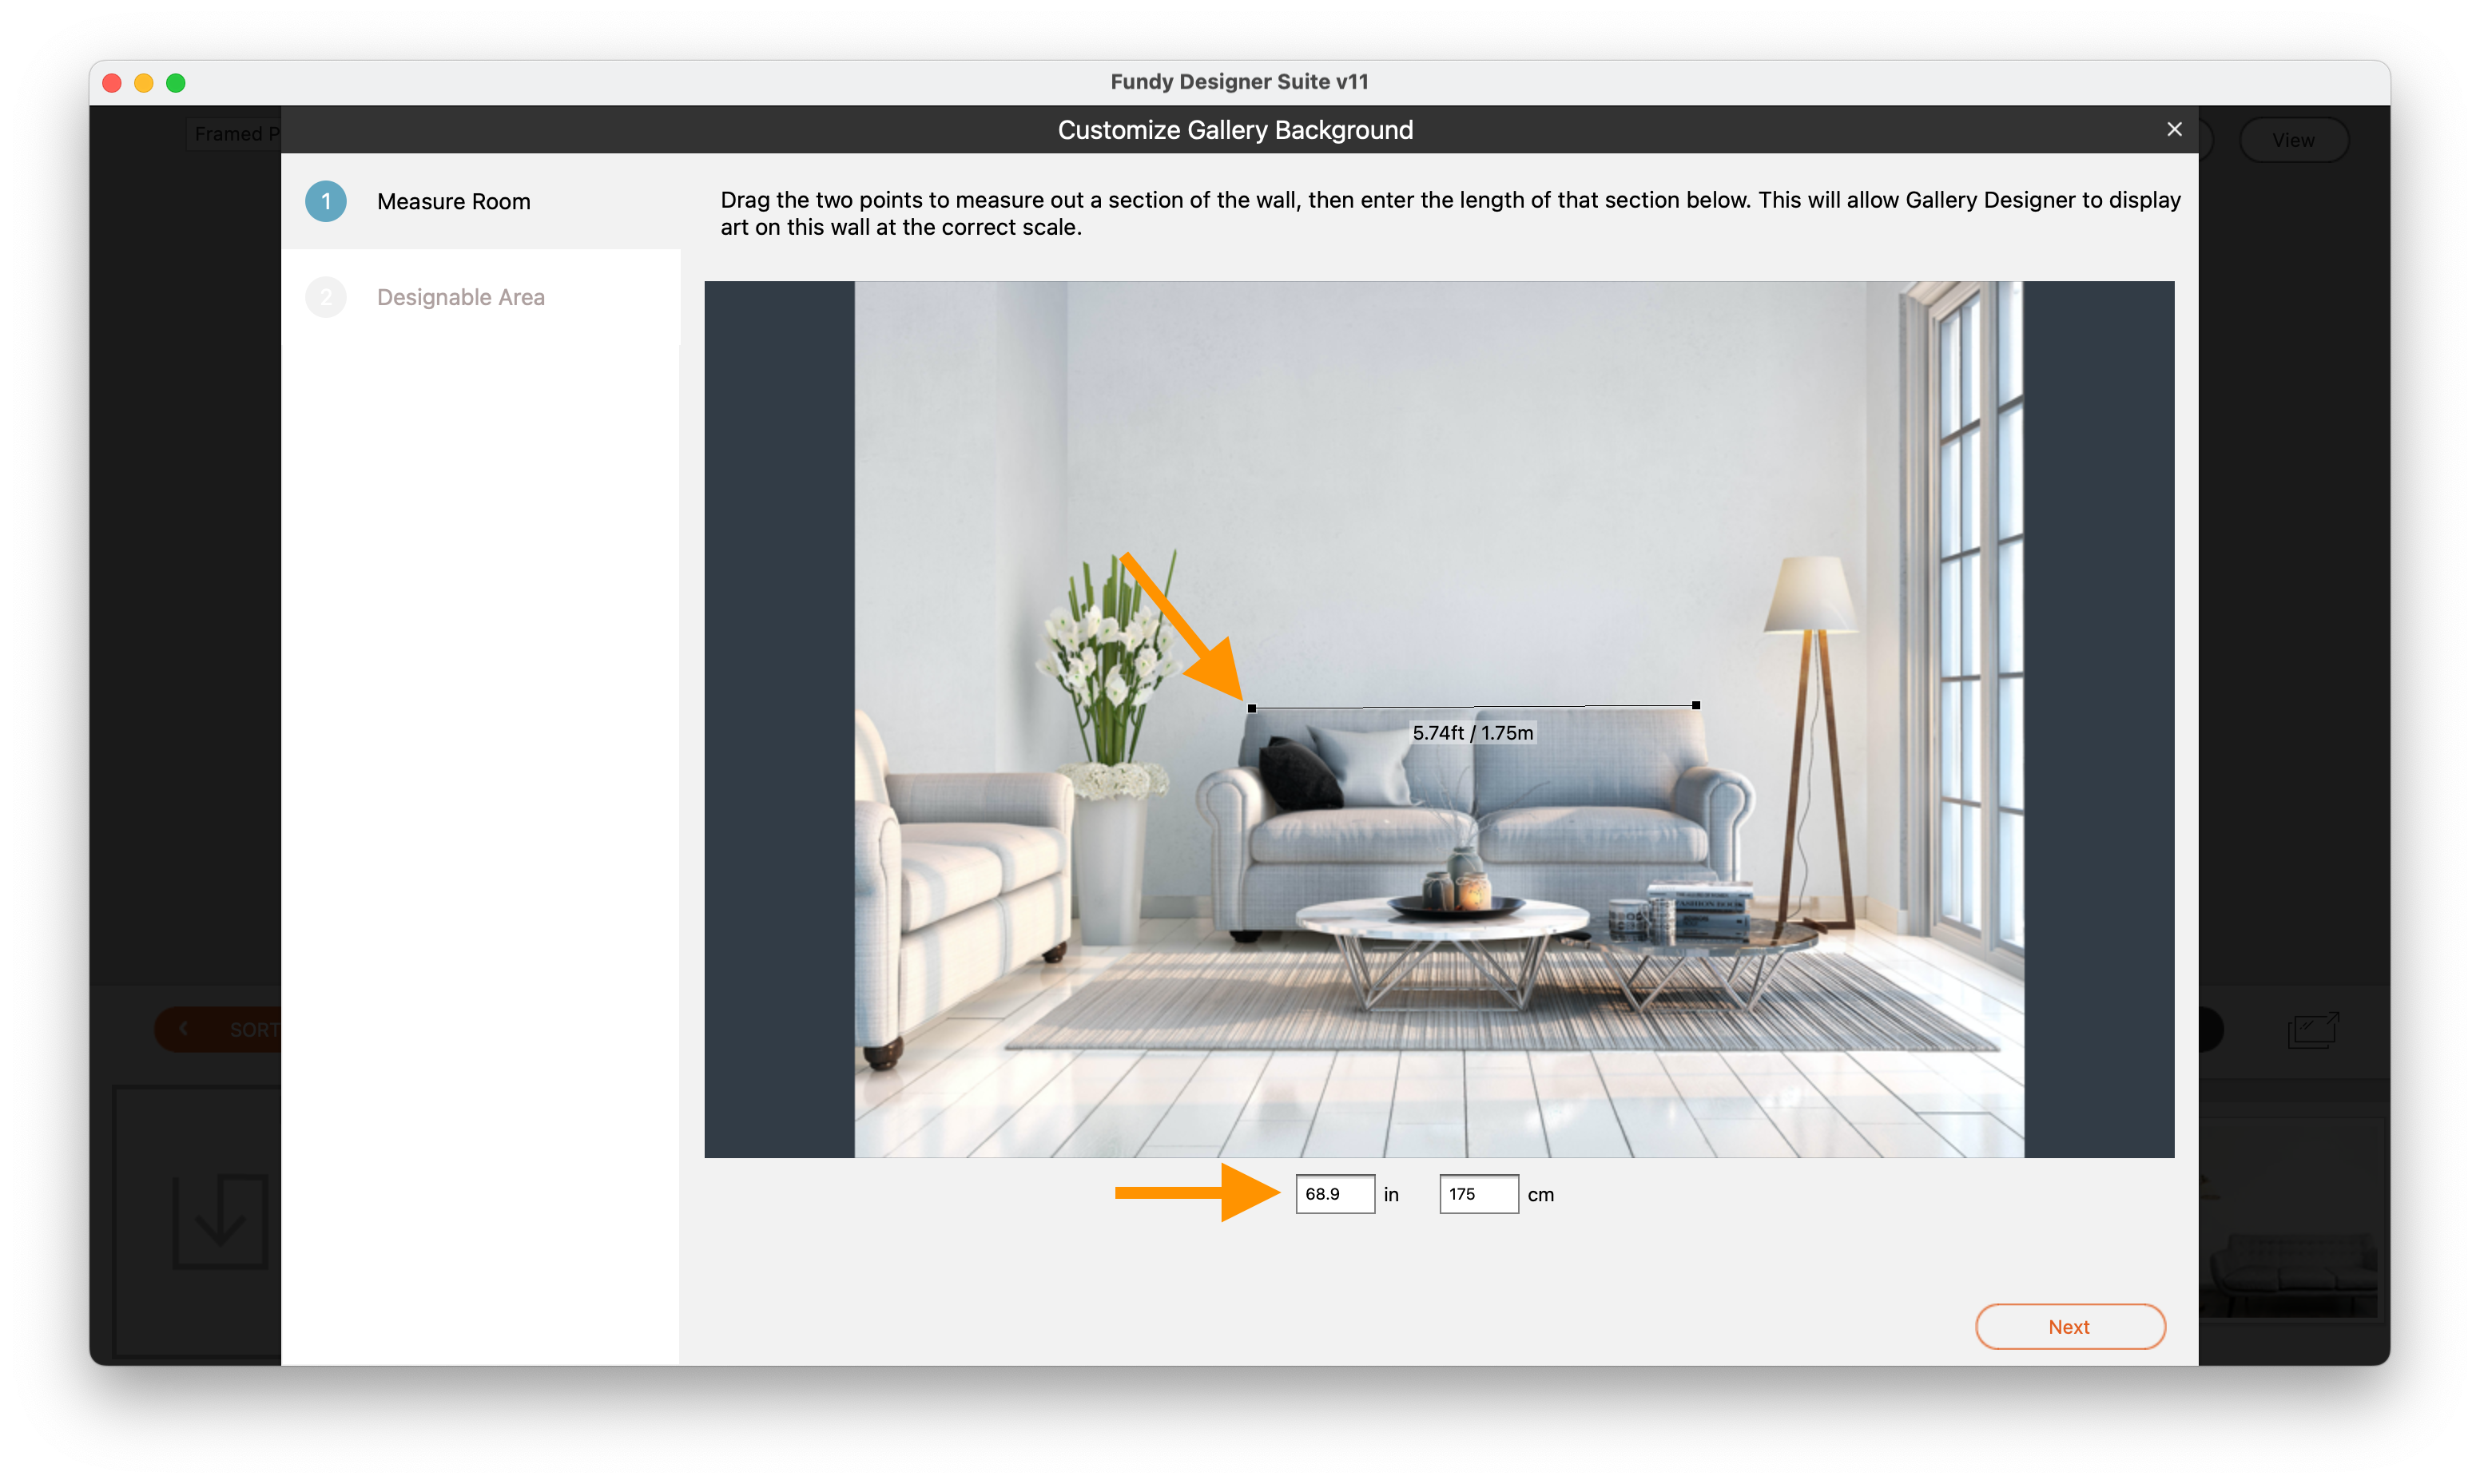Select the left measurement handle point

coord(1251,708)
